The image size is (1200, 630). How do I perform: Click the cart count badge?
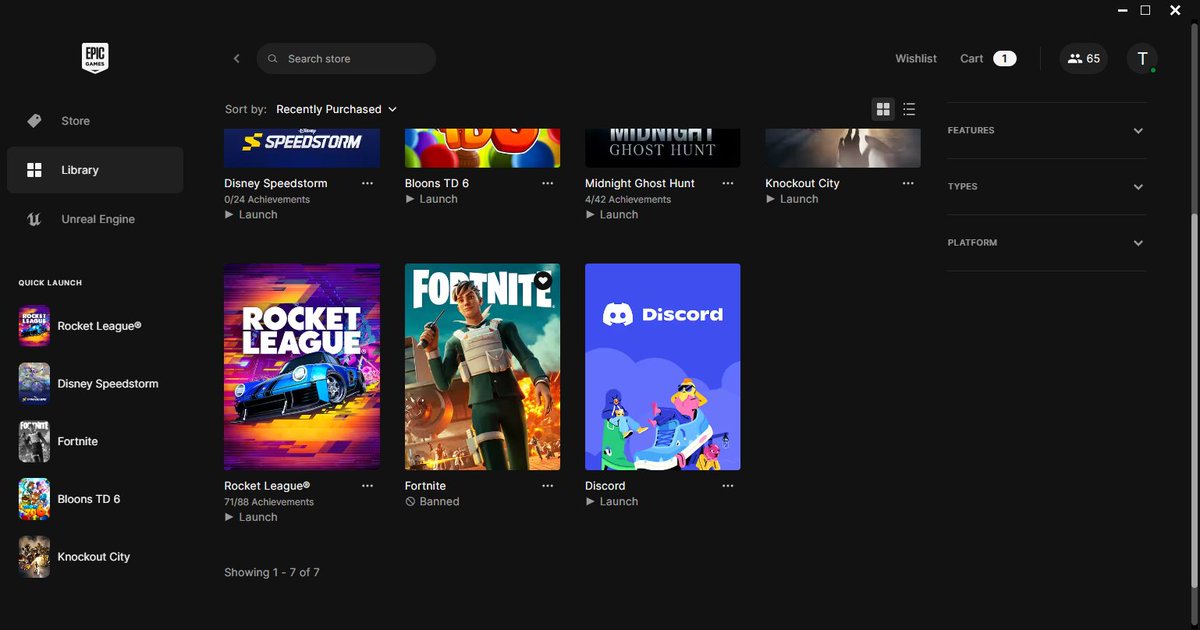pyautogui.click(x=1004, y=59)
